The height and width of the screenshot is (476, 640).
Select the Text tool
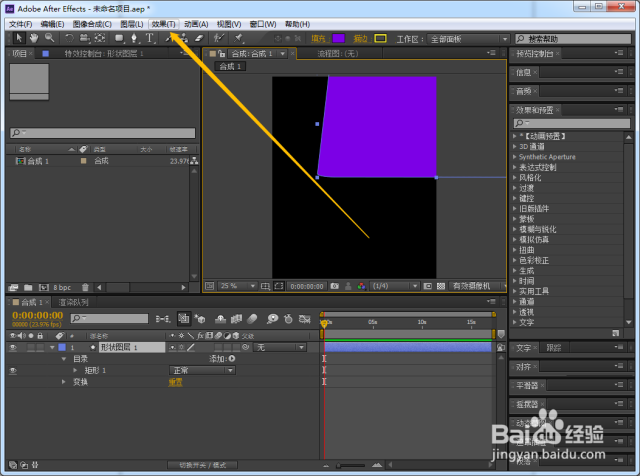tap(149, 38)
